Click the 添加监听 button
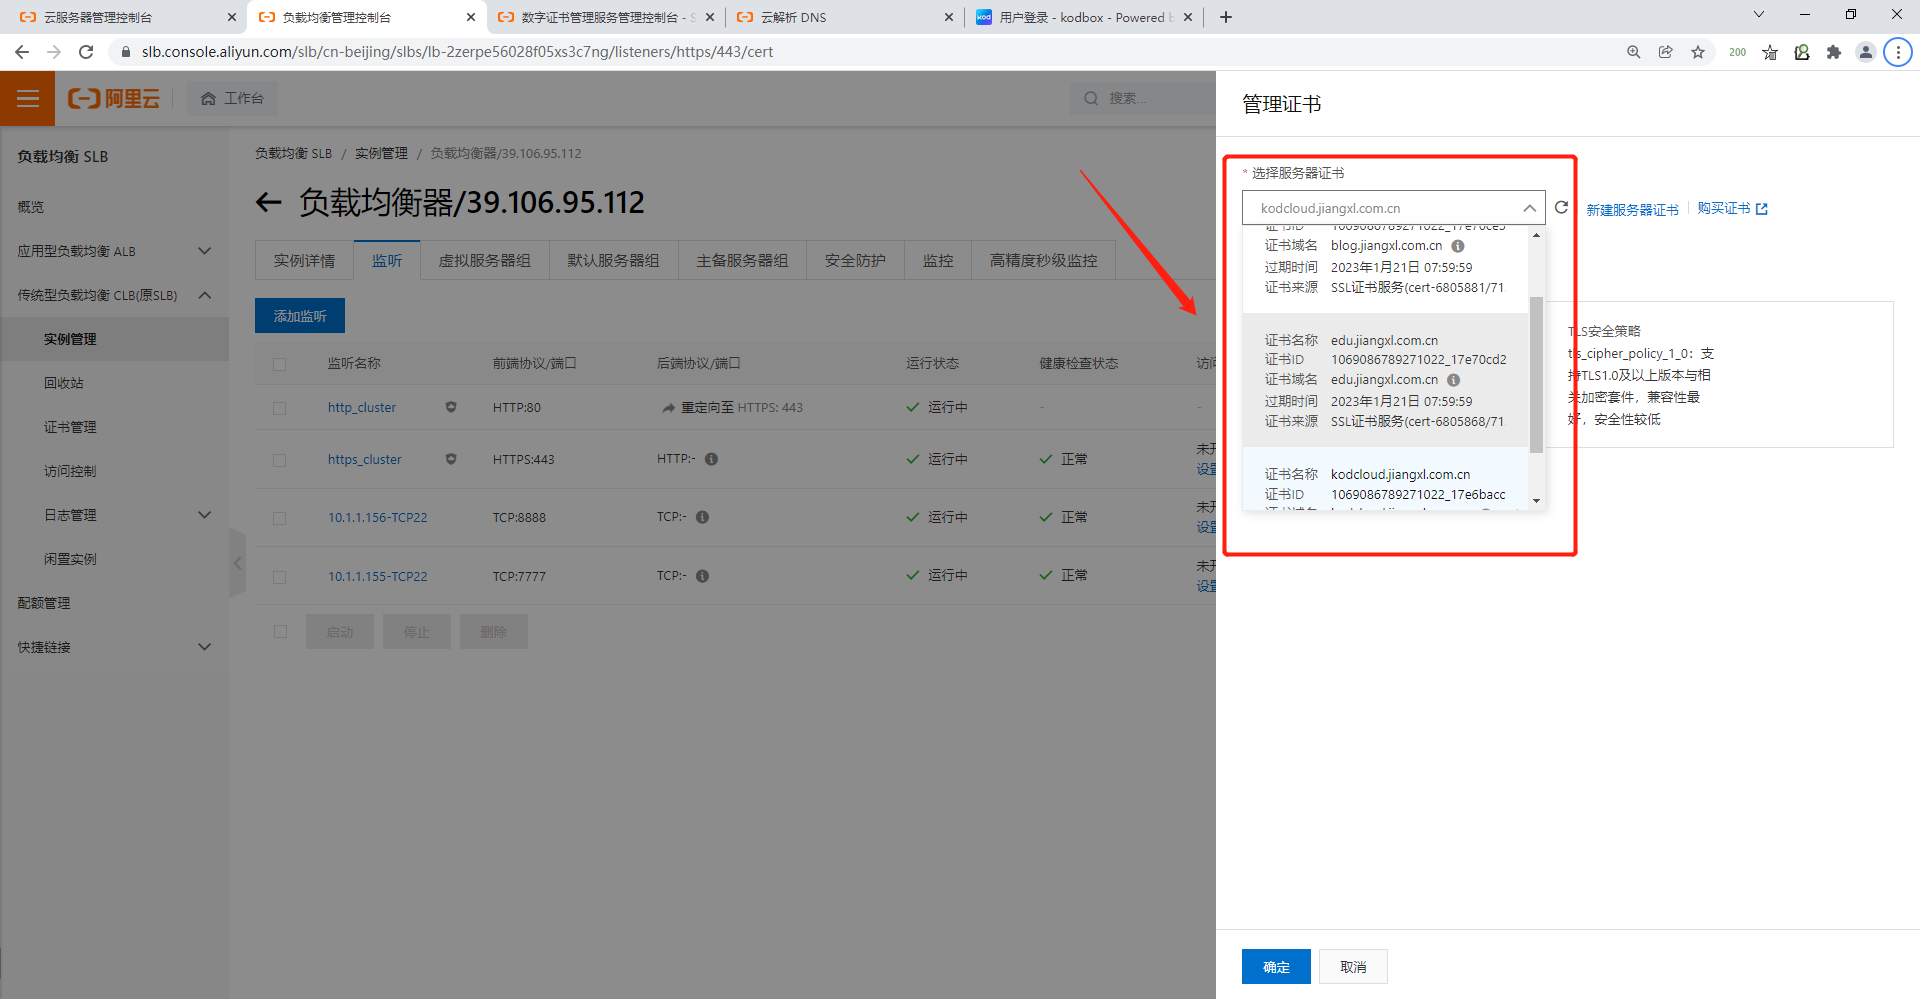Image resolution: width=1920 pixels, height=999 pixels. tap(300, 316)
